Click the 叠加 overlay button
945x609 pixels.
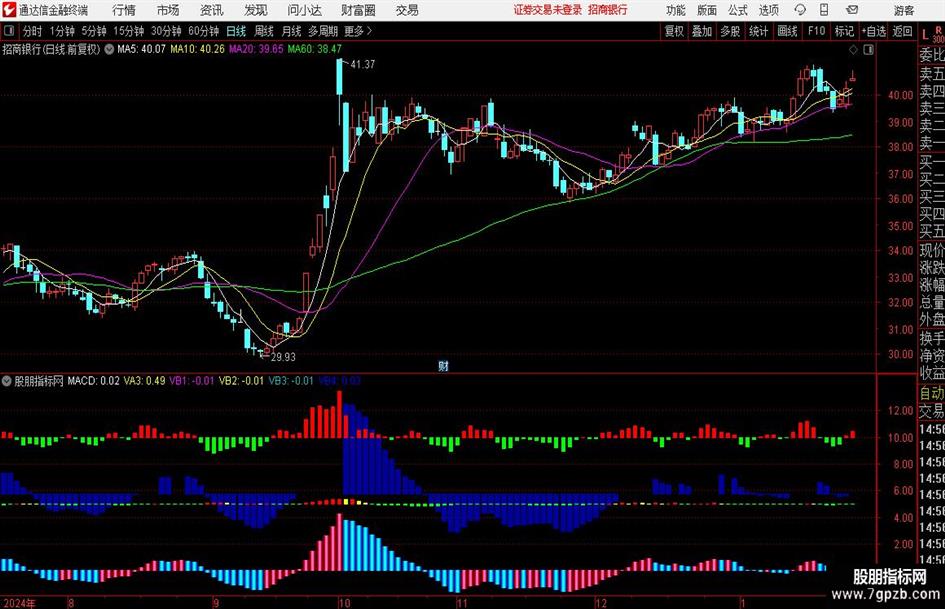702,31
